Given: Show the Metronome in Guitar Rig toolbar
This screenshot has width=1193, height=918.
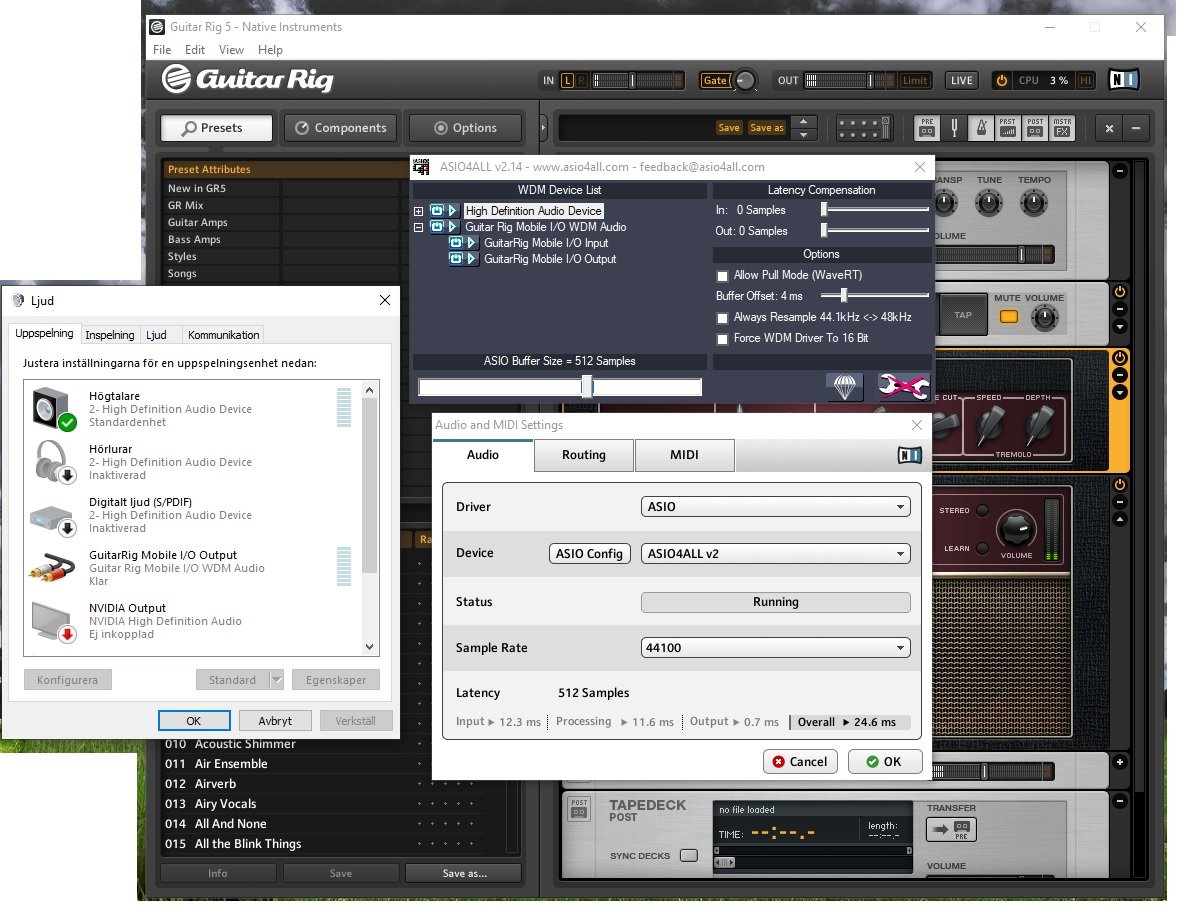Looking at the screenshot, I should point(981,127).
